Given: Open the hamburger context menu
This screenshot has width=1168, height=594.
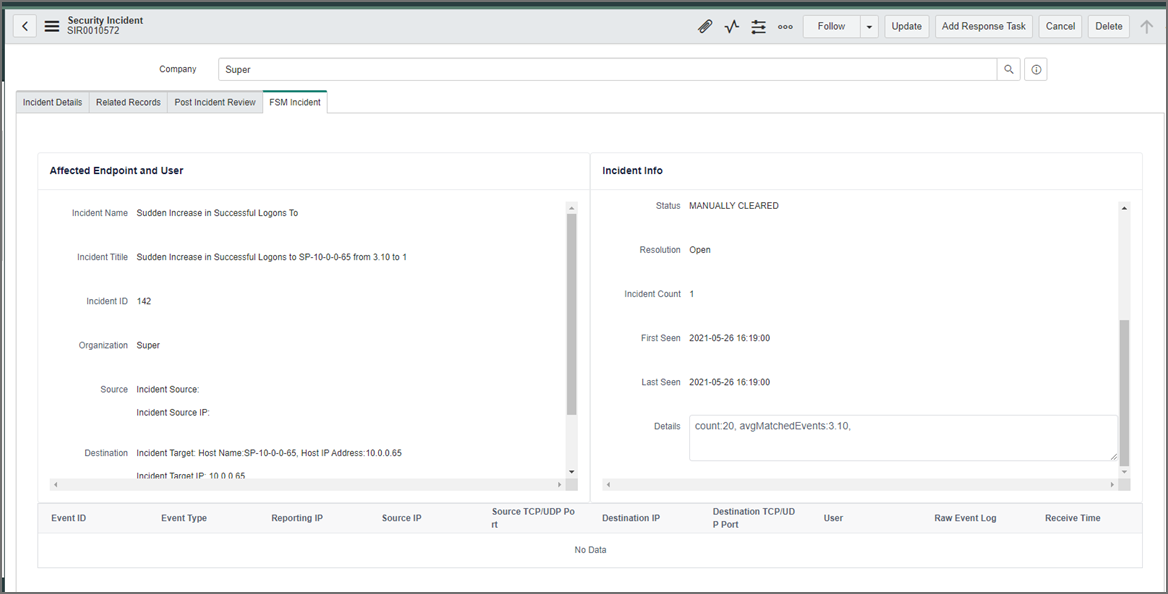Looking at the screenshot, I should click(51, 26).
